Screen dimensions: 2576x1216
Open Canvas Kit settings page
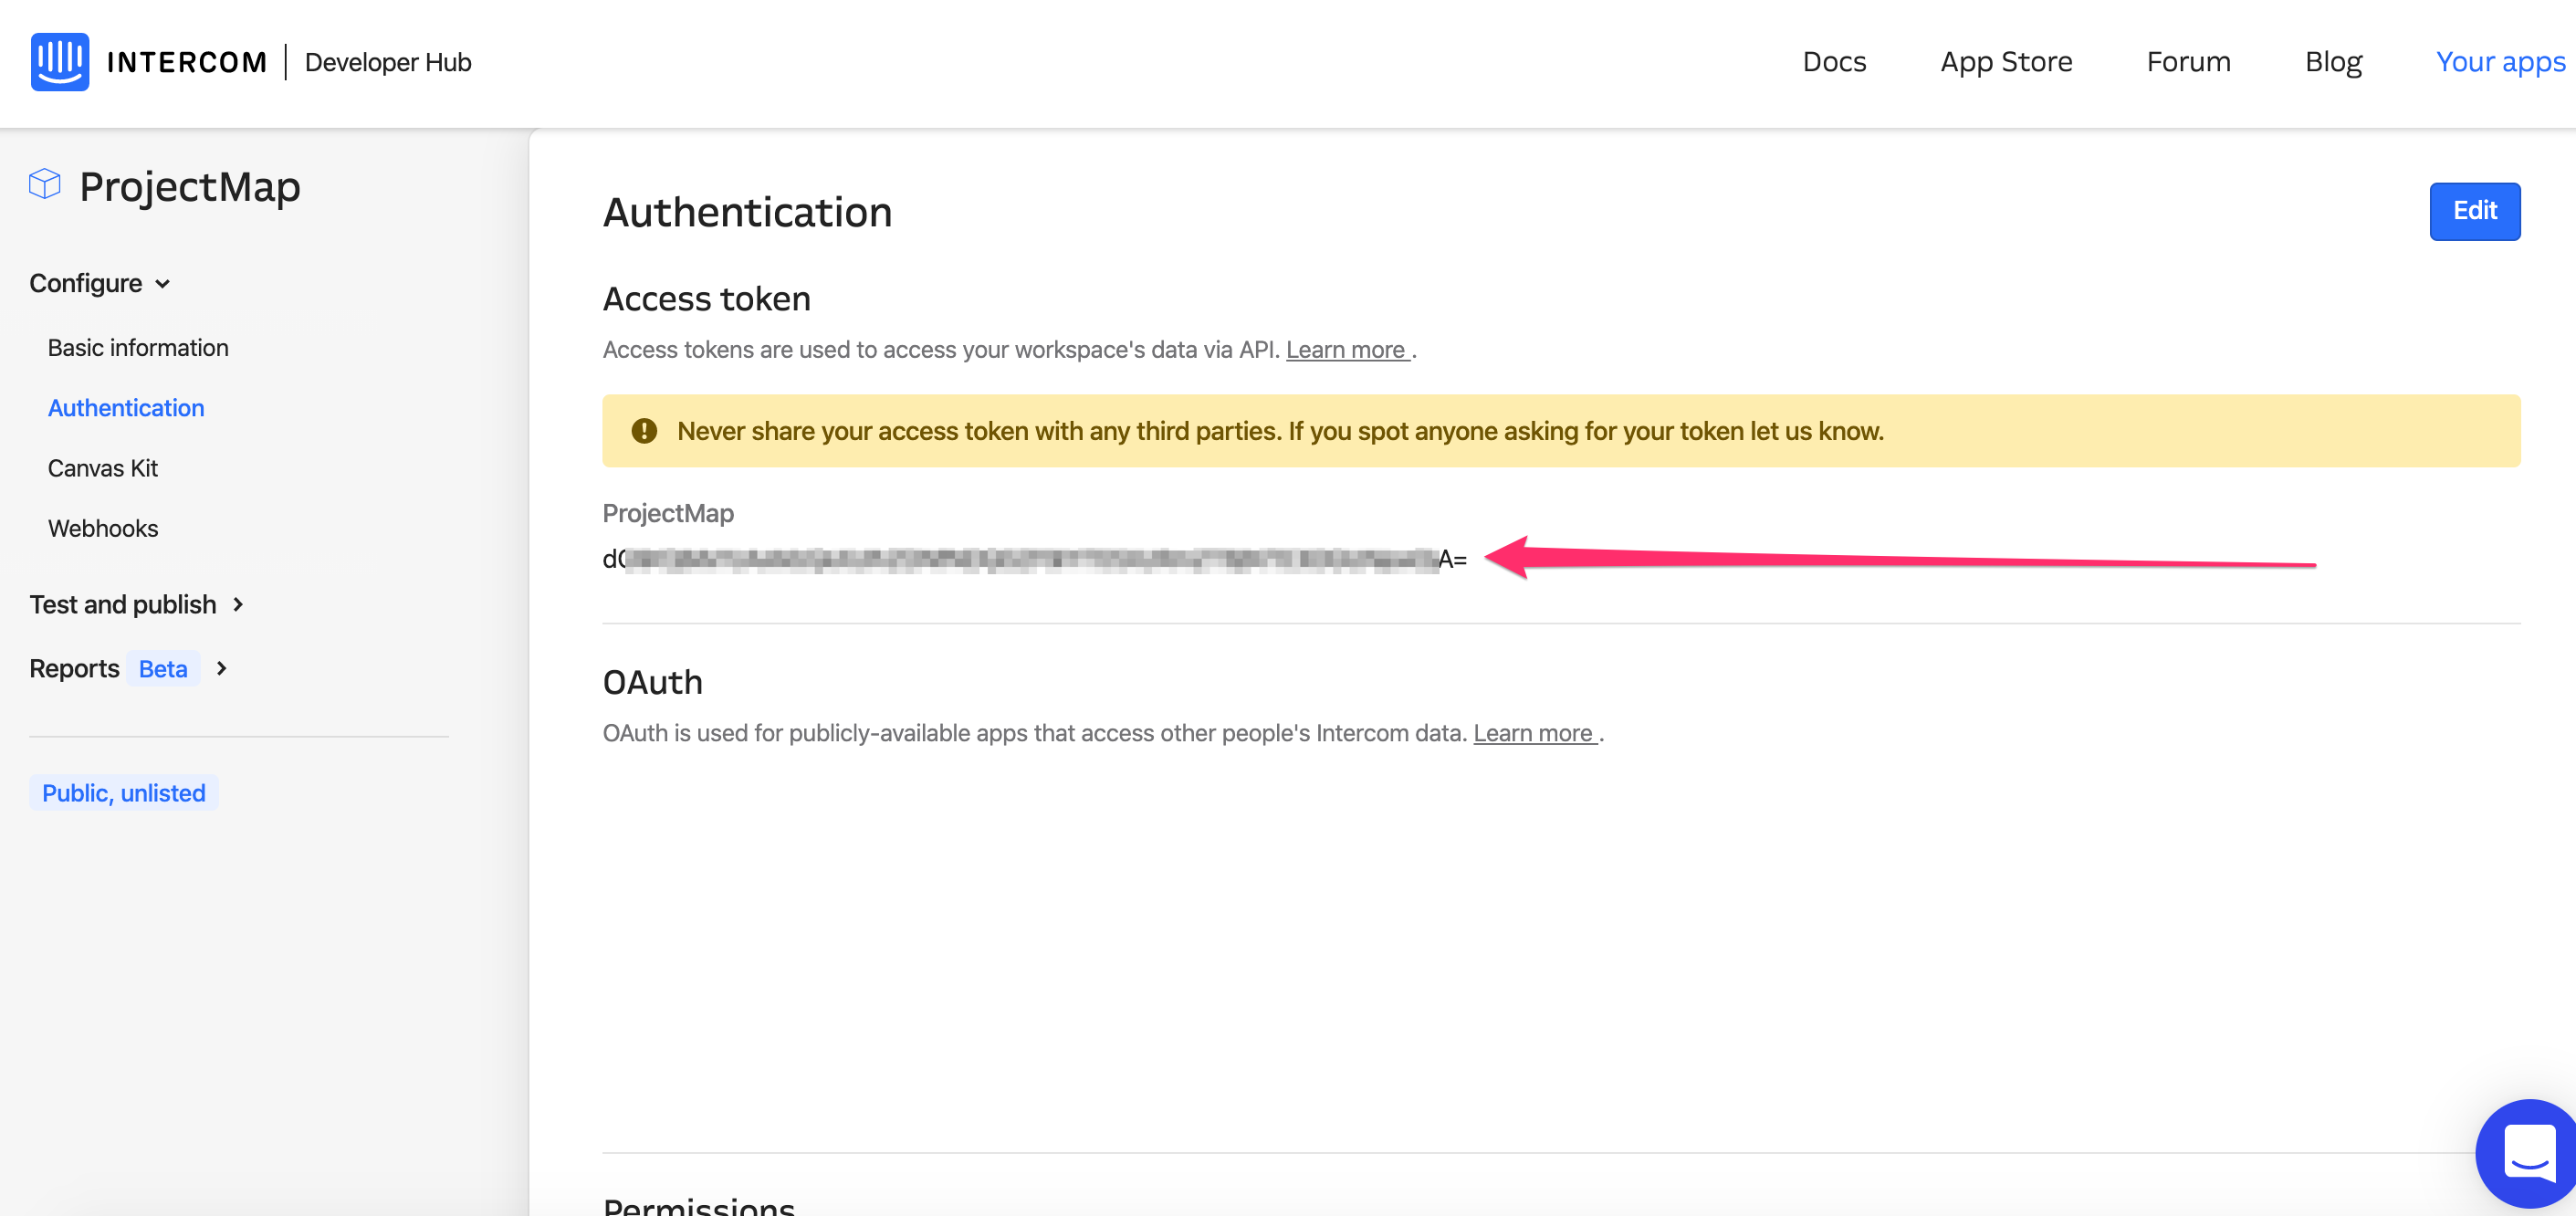(103, 466)
